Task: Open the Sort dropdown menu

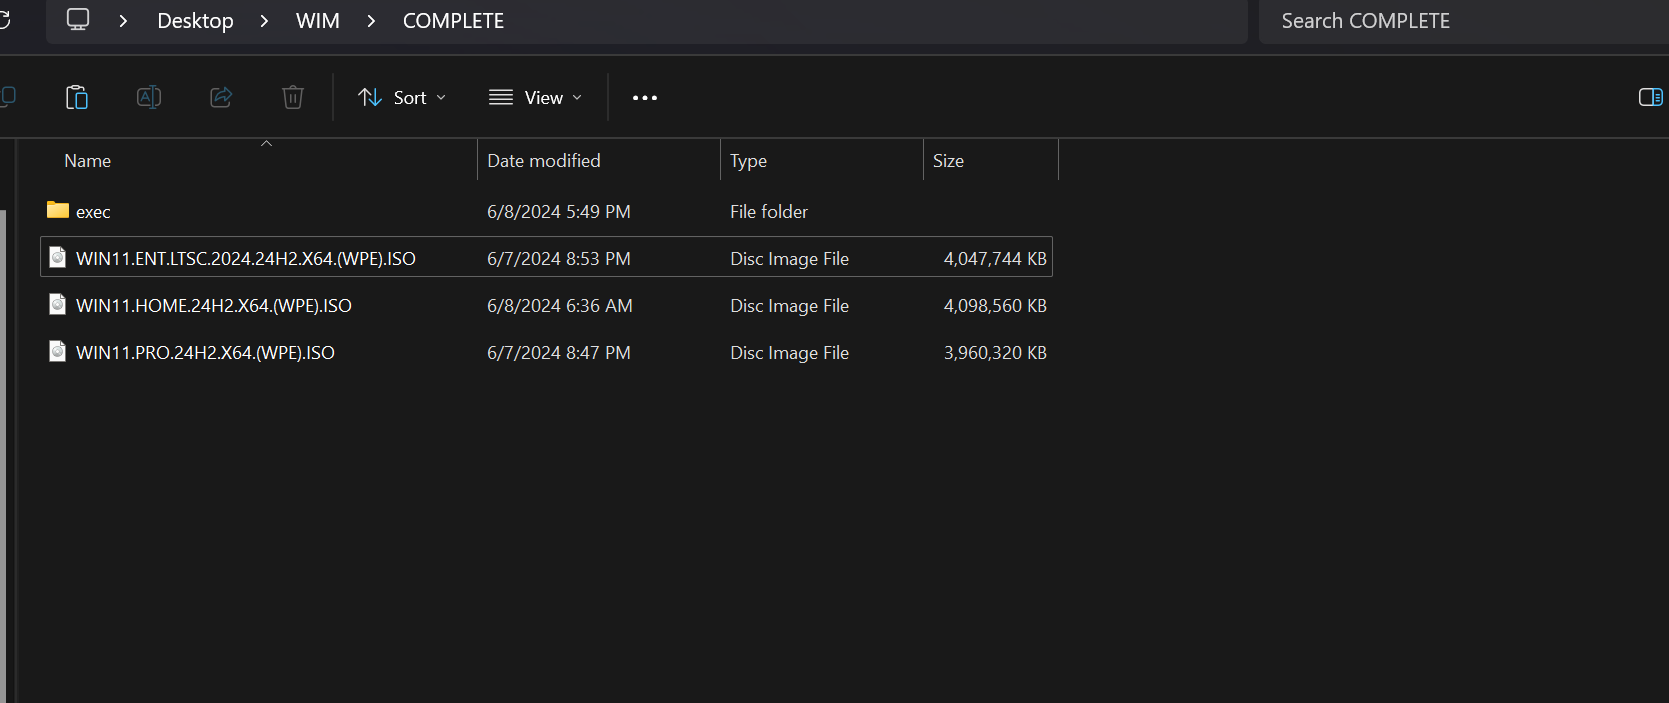Action: 402,97
